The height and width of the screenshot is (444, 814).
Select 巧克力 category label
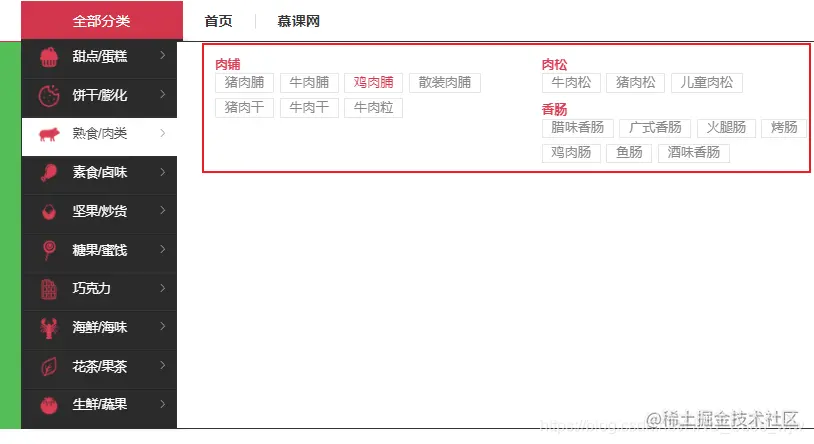[x=91, y=288]
